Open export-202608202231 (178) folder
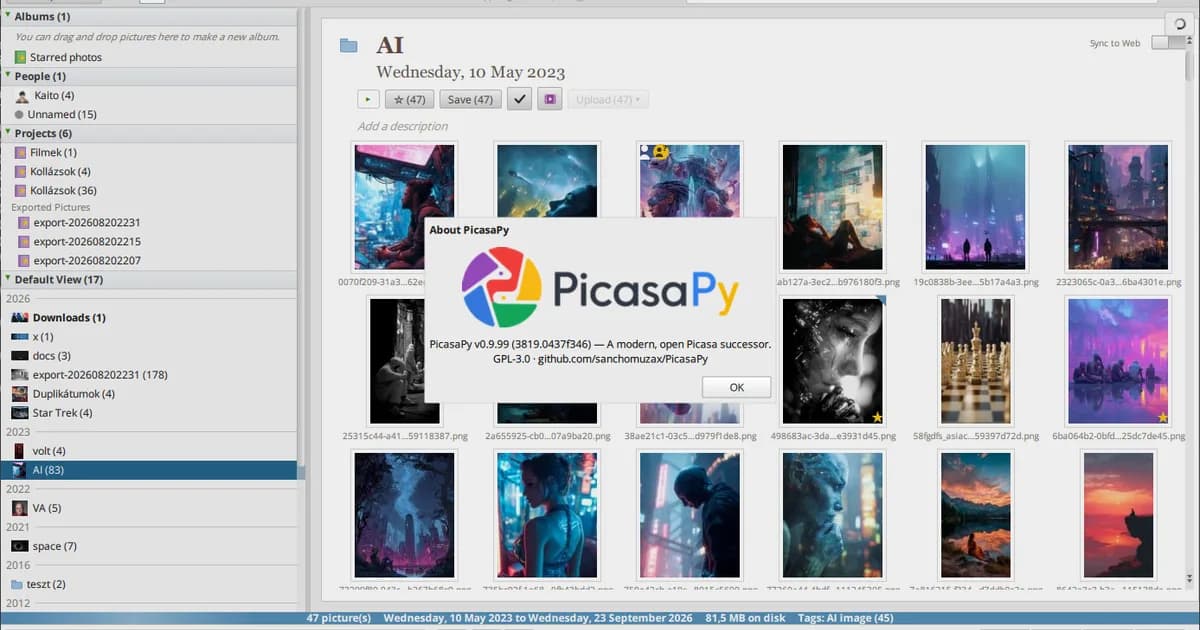This screenshot has width=1200, height=630. [100, 374]
